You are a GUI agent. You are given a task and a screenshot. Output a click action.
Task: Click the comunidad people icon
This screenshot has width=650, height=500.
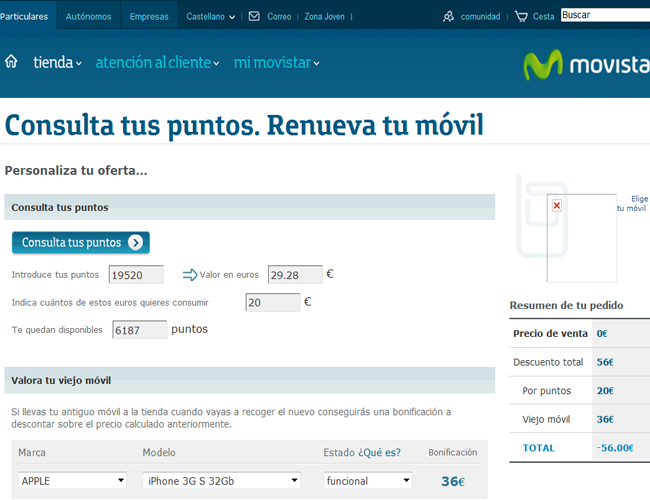tap(448, 17)
